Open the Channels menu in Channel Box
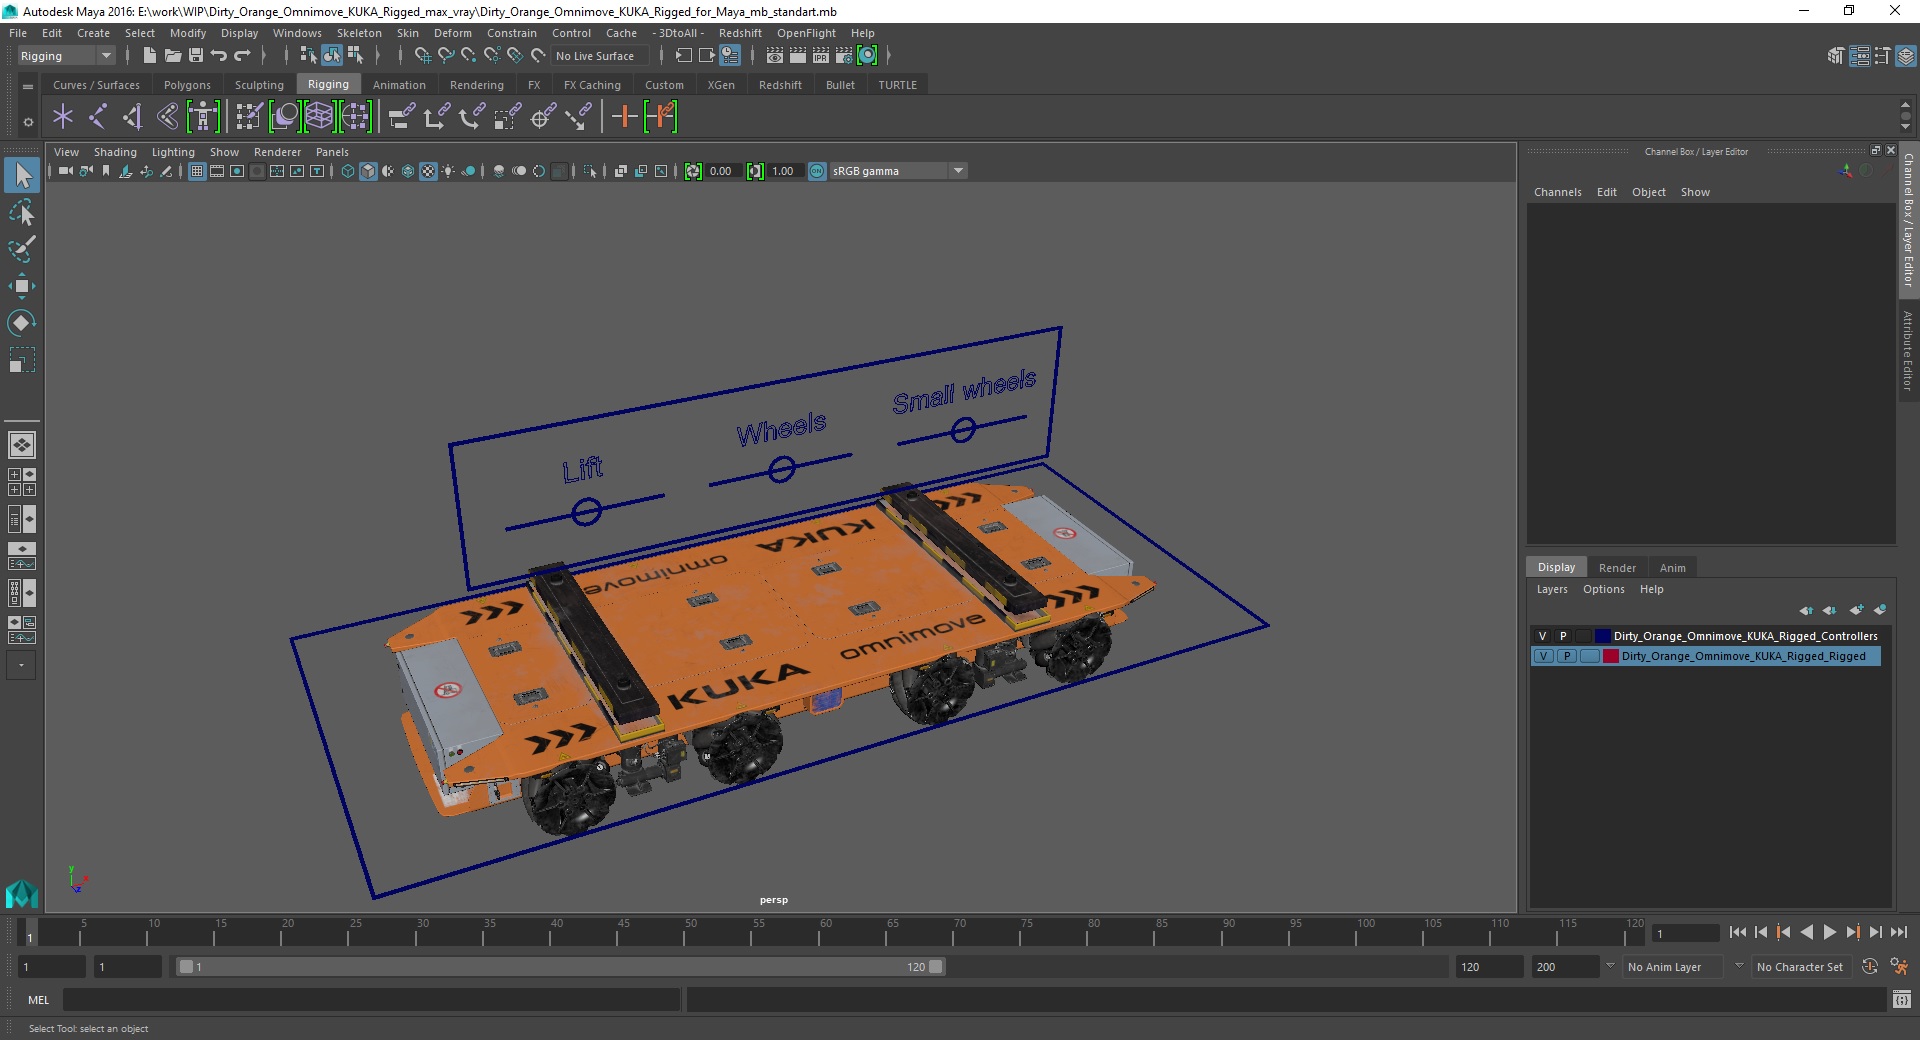Image resolution: width=1920 pixels, height=1040 pixels. [x=1557, y=192]
